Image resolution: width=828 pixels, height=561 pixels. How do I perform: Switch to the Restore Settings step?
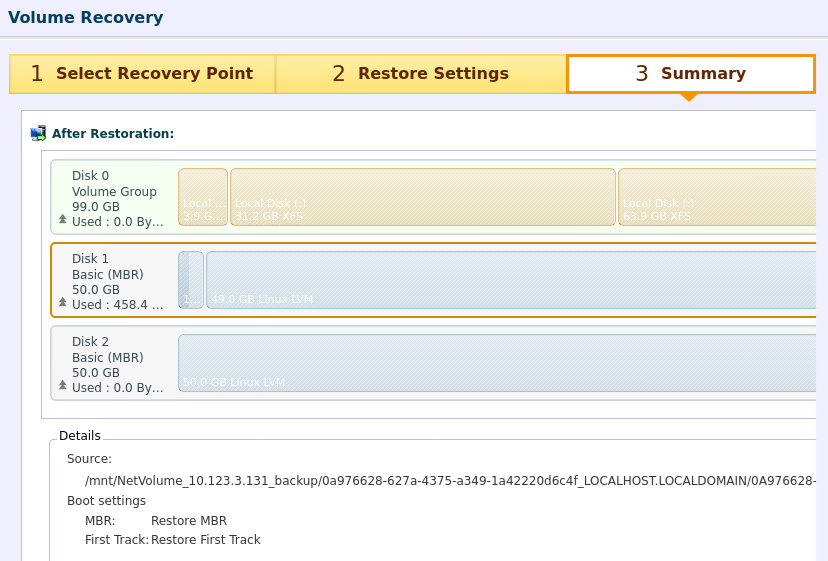[x=420, y=74]
